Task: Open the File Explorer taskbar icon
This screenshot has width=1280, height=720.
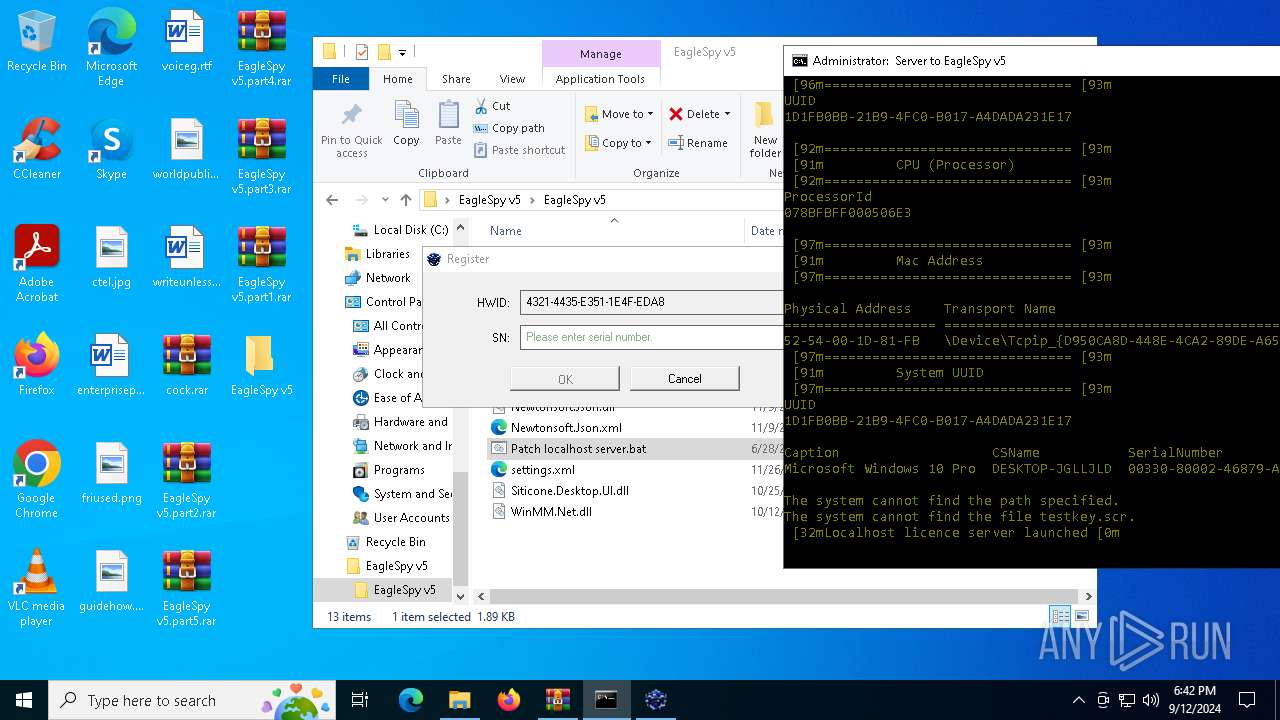Action: [459, 700]
